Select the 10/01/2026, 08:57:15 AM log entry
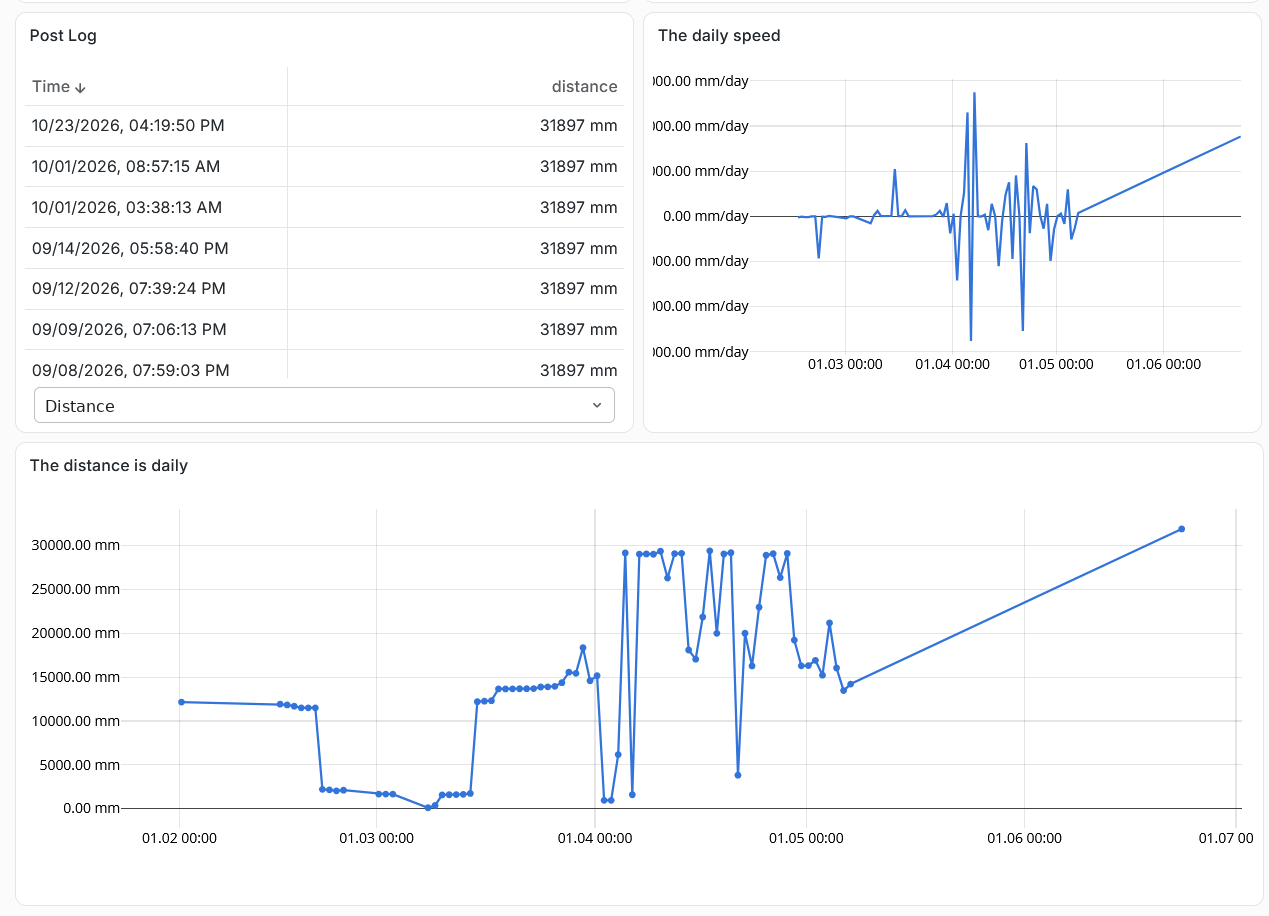 coord(324,167)
